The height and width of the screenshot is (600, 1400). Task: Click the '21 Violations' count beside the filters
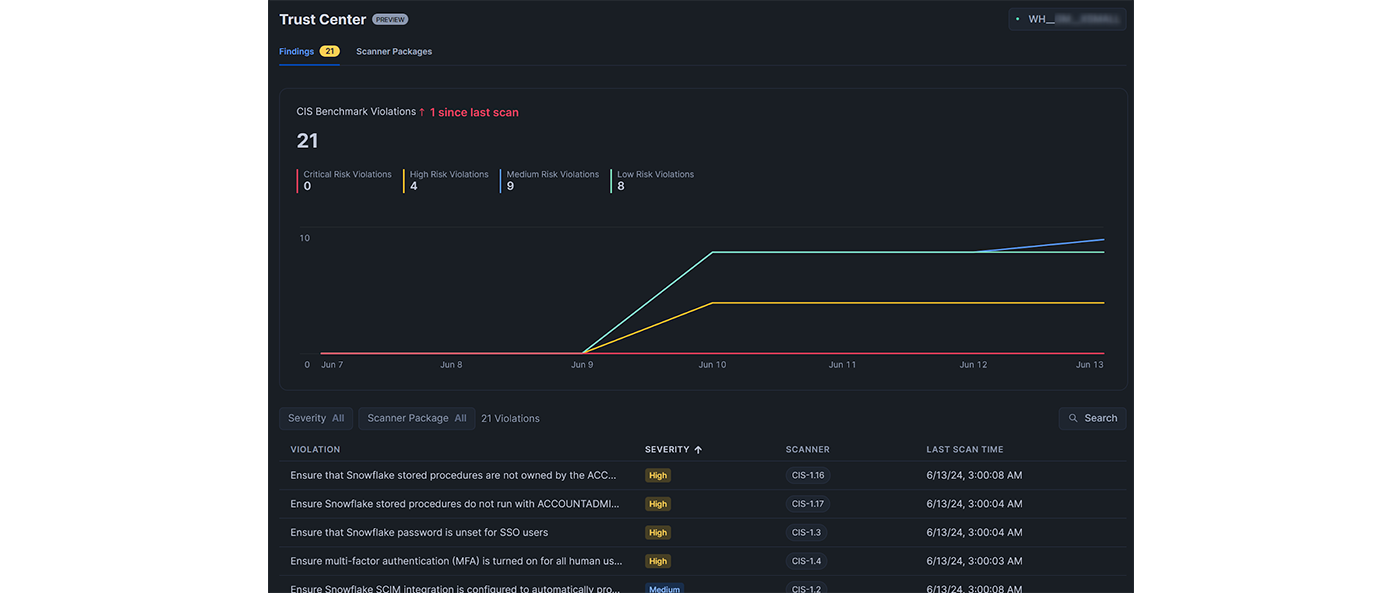[x=511, y=419]
